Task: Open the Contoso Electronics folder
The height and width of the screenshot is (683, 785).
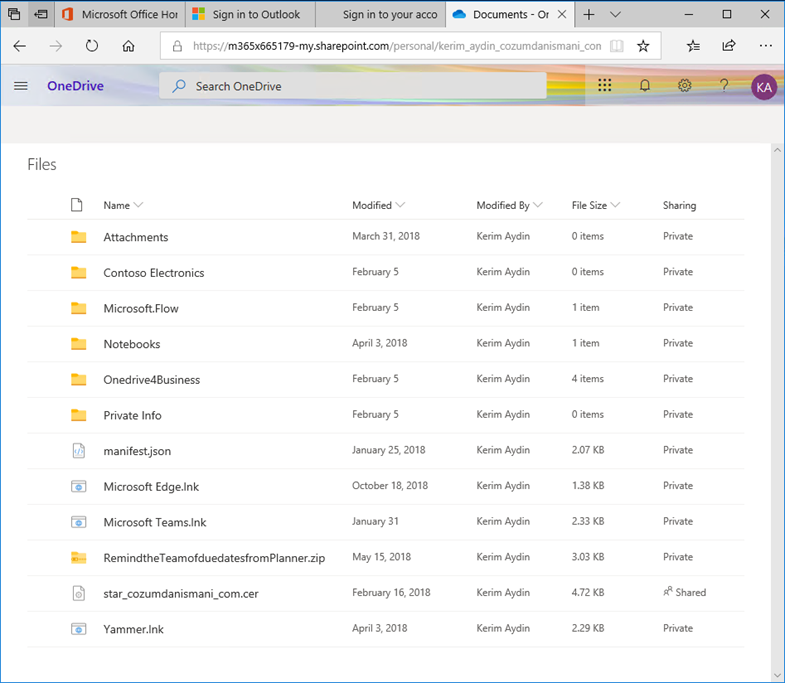Action: 154,273
